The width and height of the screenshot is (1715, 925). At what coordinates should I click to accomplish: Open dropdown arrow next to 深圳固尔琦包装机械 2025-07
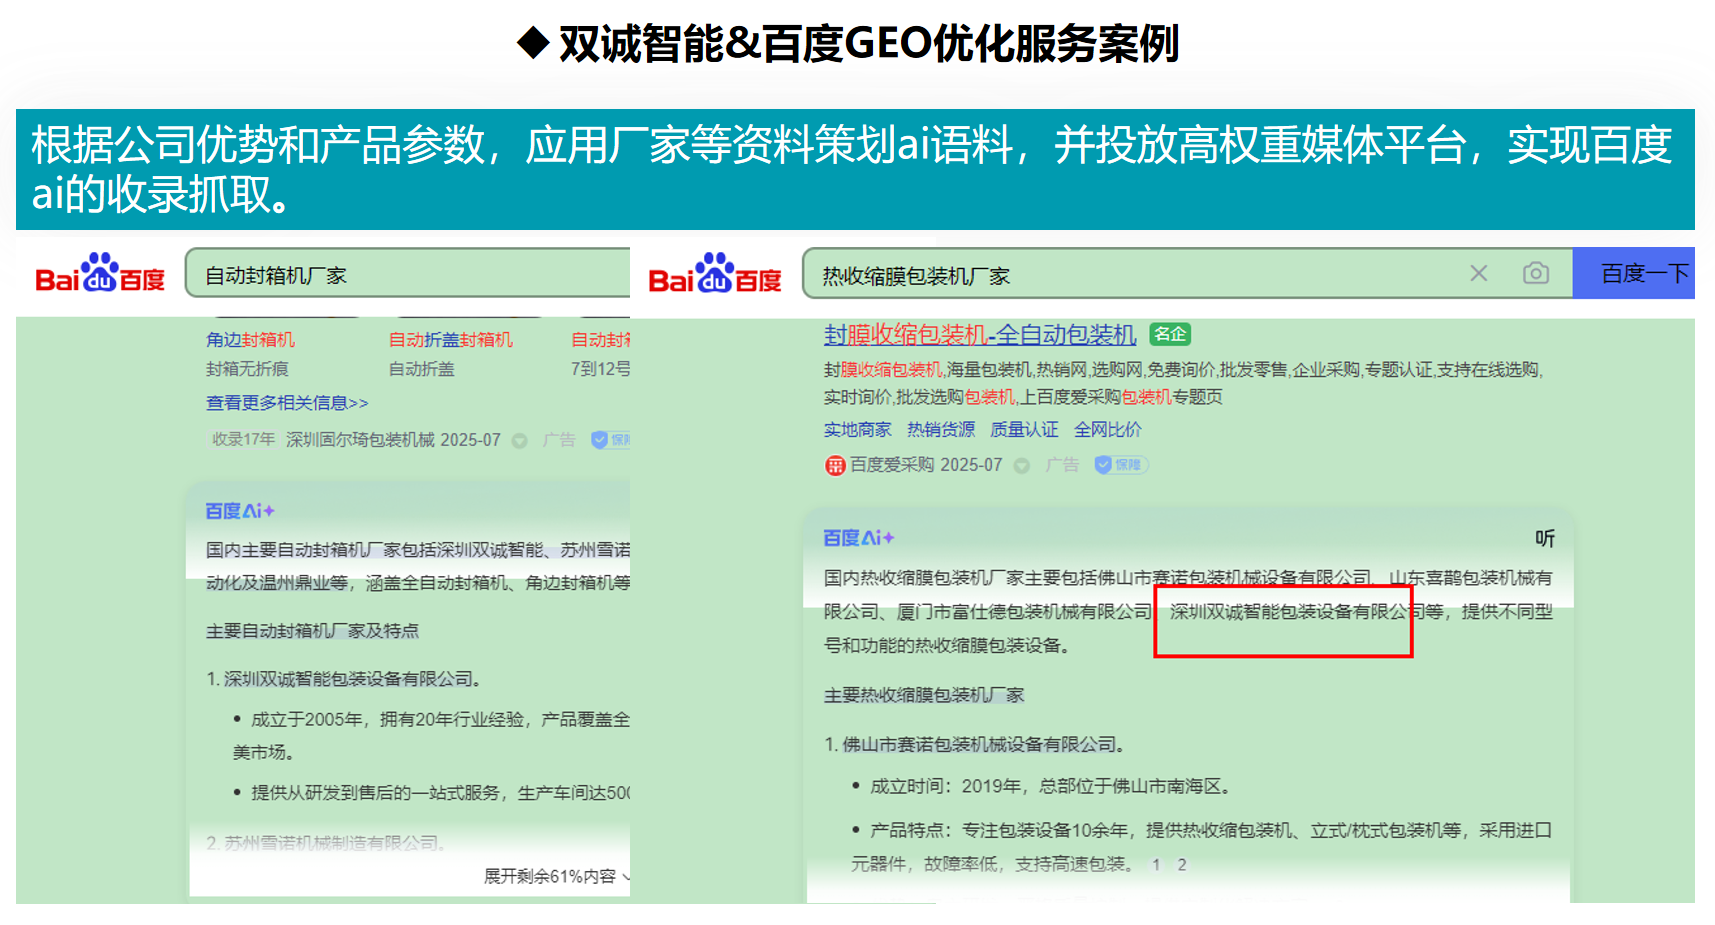point(519,440)
